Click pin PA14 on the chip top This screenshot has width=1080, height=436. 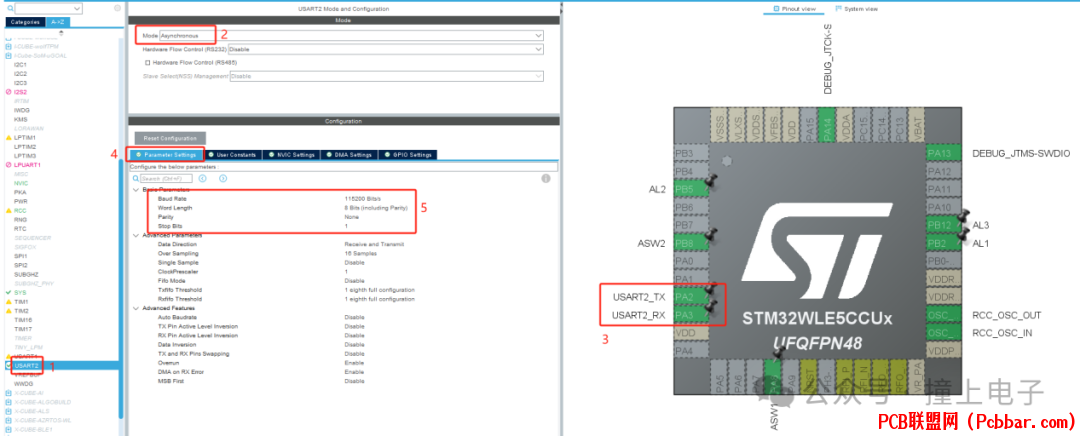pos(829,126)
